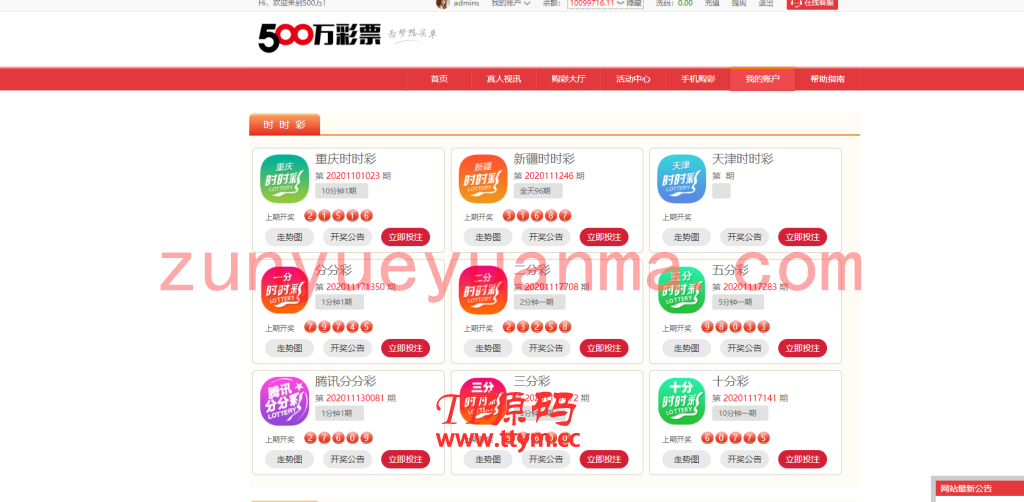This screenshot has height=502, width=1024.
Task: Open 我的账户 in the navigation bar
Action: [762, 79]
